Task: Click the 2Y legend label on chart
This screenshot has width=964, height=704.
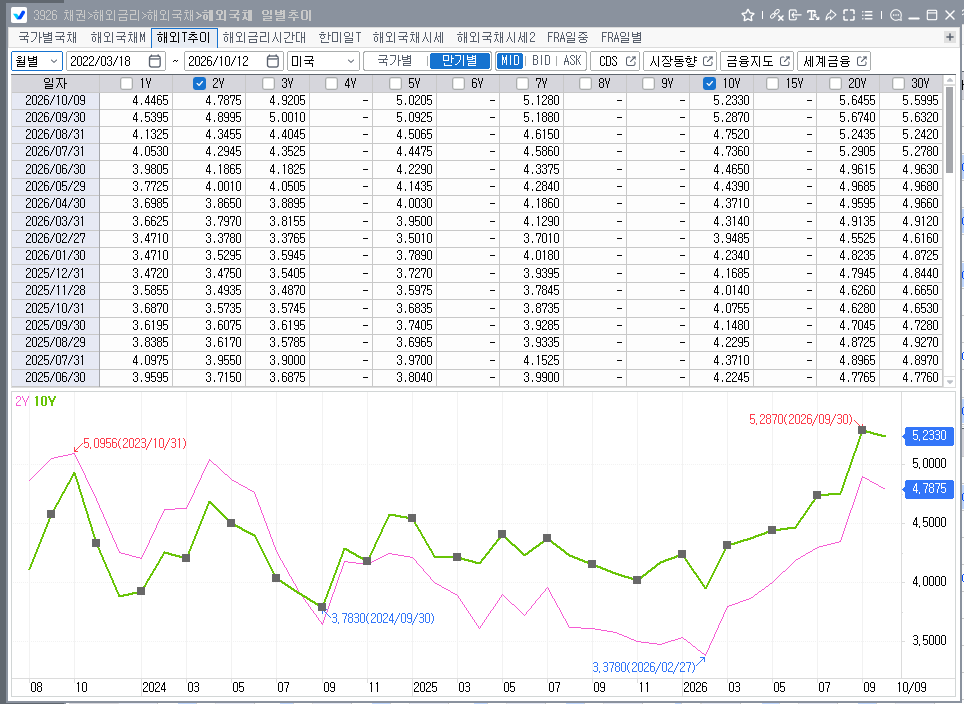Action: (22, 401)
